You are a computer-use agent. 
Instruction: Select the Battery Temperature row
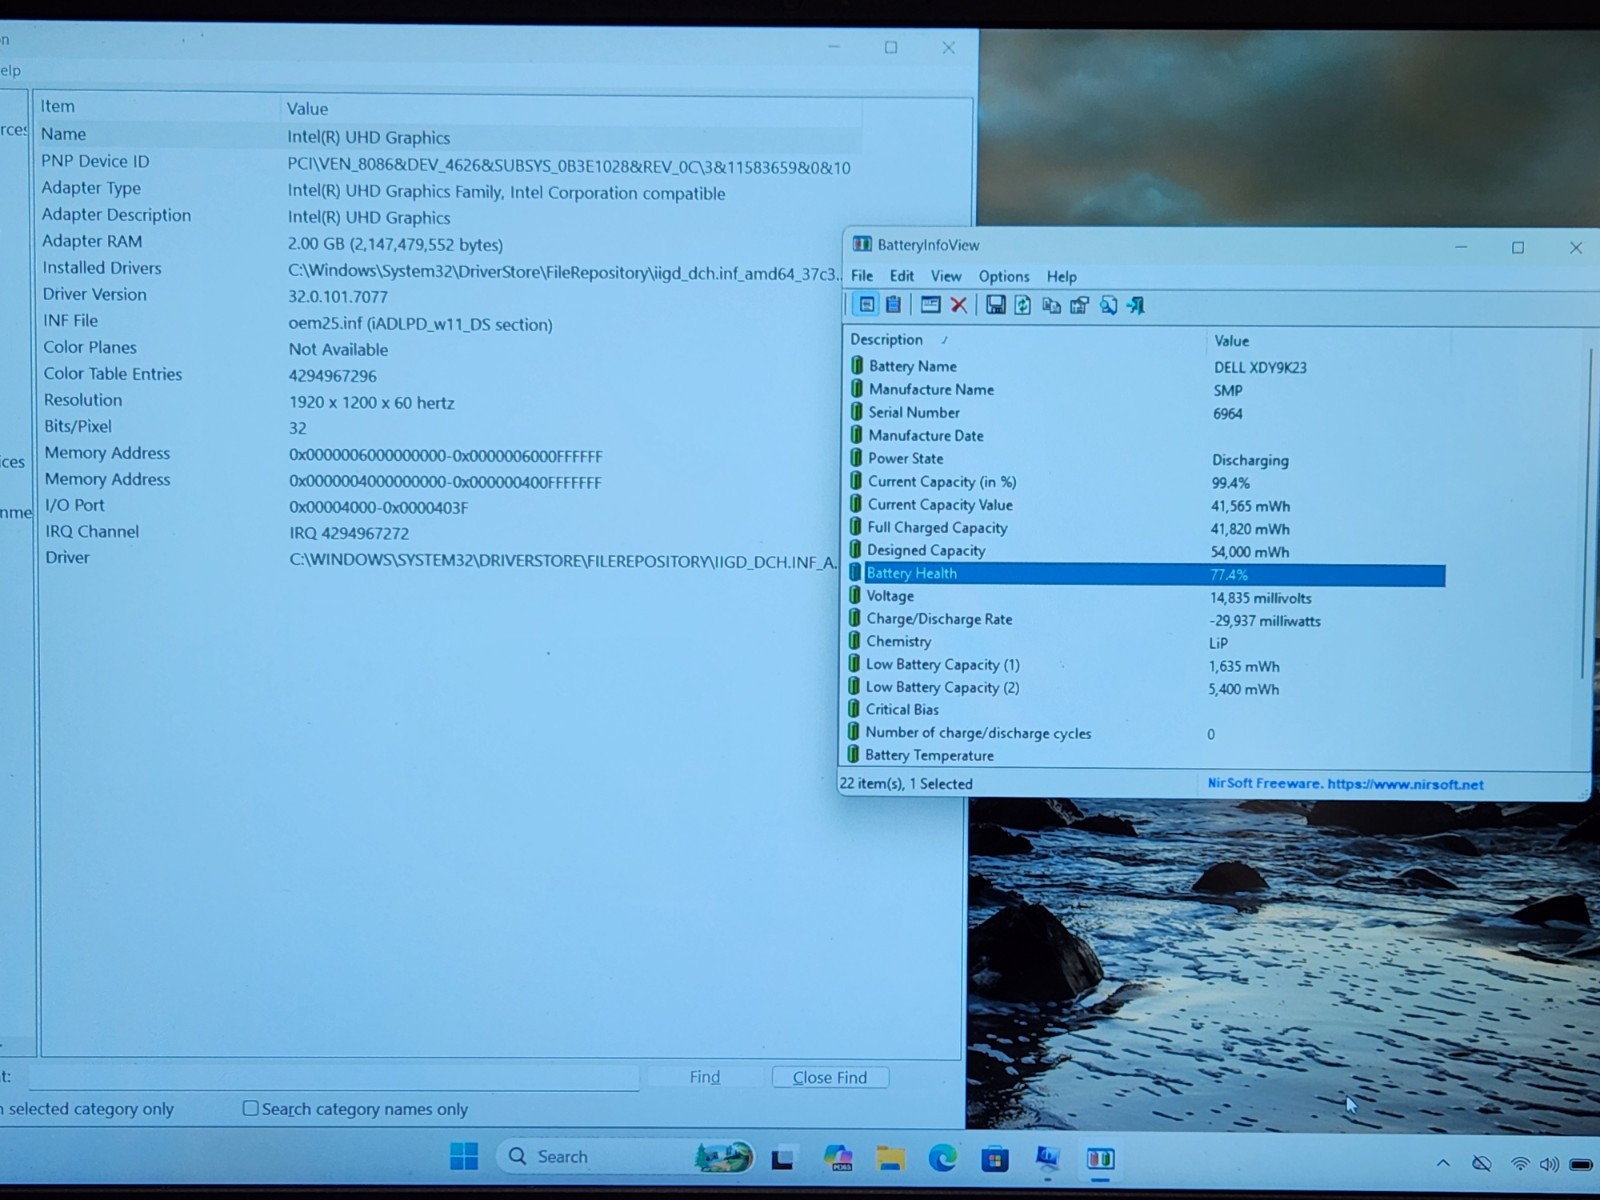[x=1145, y=756]
